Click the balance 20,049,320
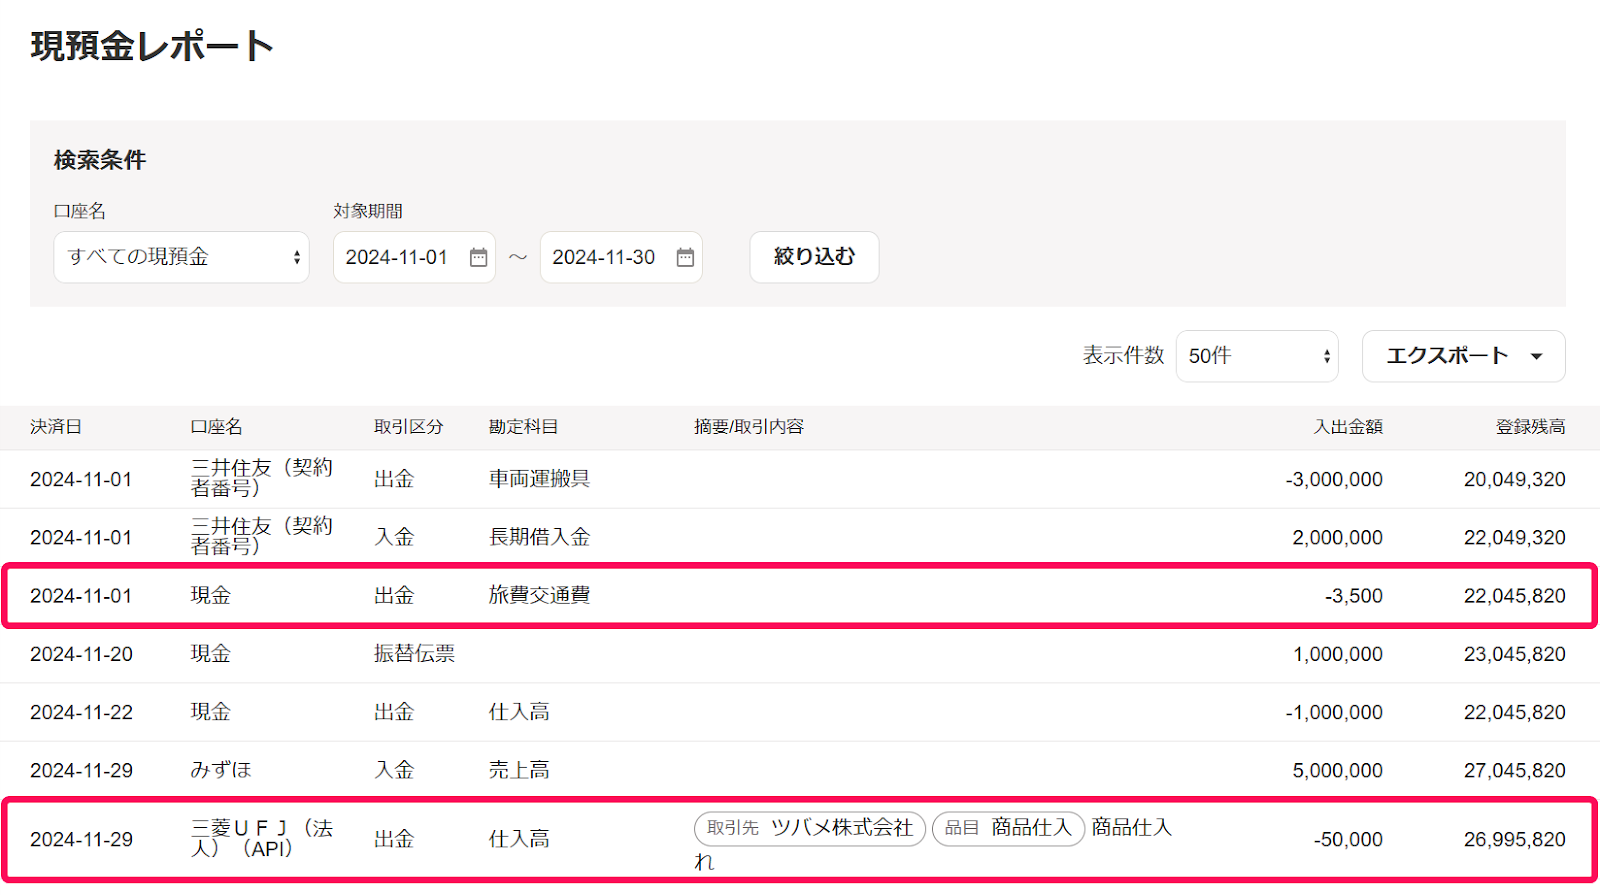This screenshot has width=1600, height=895. tap(1514, 479)
